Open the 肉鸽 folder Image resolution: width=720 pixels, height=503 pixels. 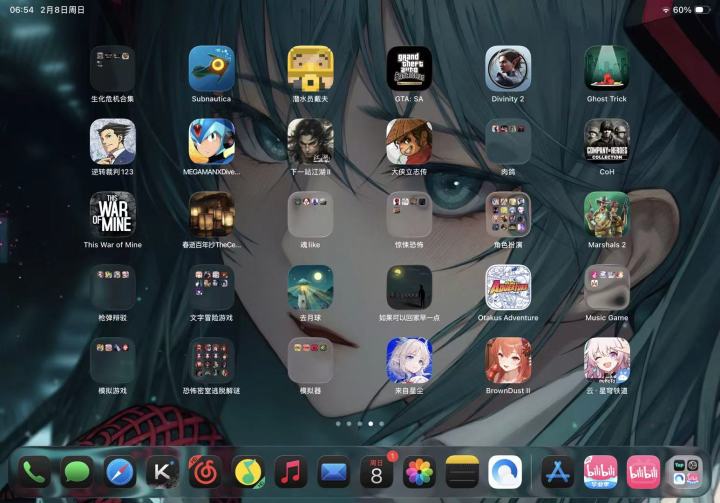508,141
